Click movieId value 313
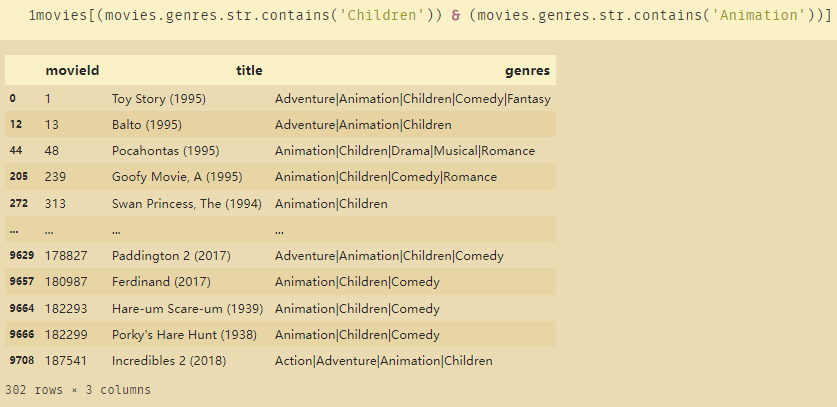Viewport: 837px width, 407px height. tap(56, 204)
